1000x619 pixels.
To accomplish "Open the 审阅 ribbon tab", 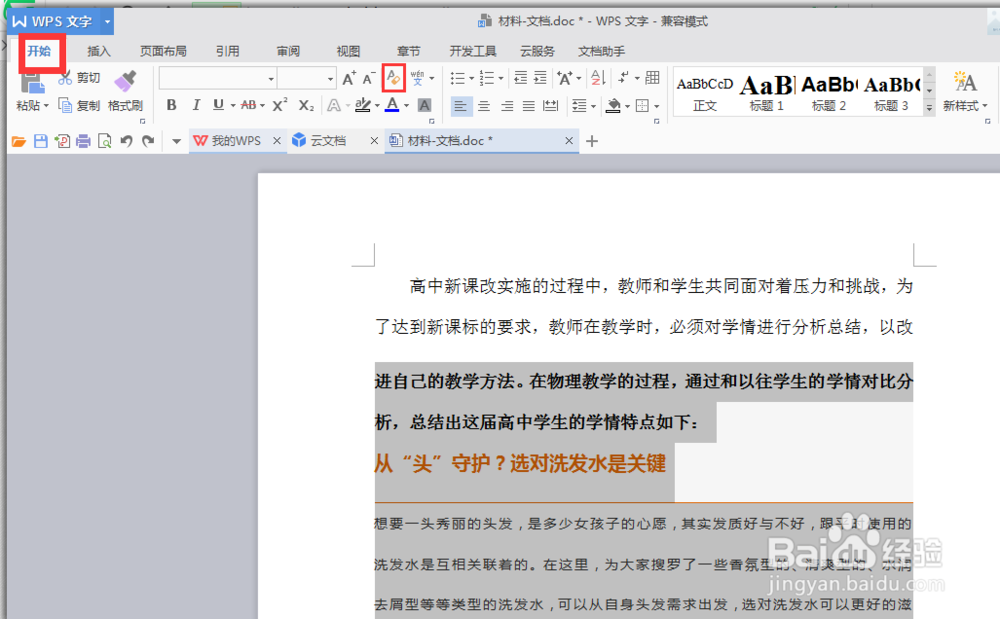I will click(289, 50).
